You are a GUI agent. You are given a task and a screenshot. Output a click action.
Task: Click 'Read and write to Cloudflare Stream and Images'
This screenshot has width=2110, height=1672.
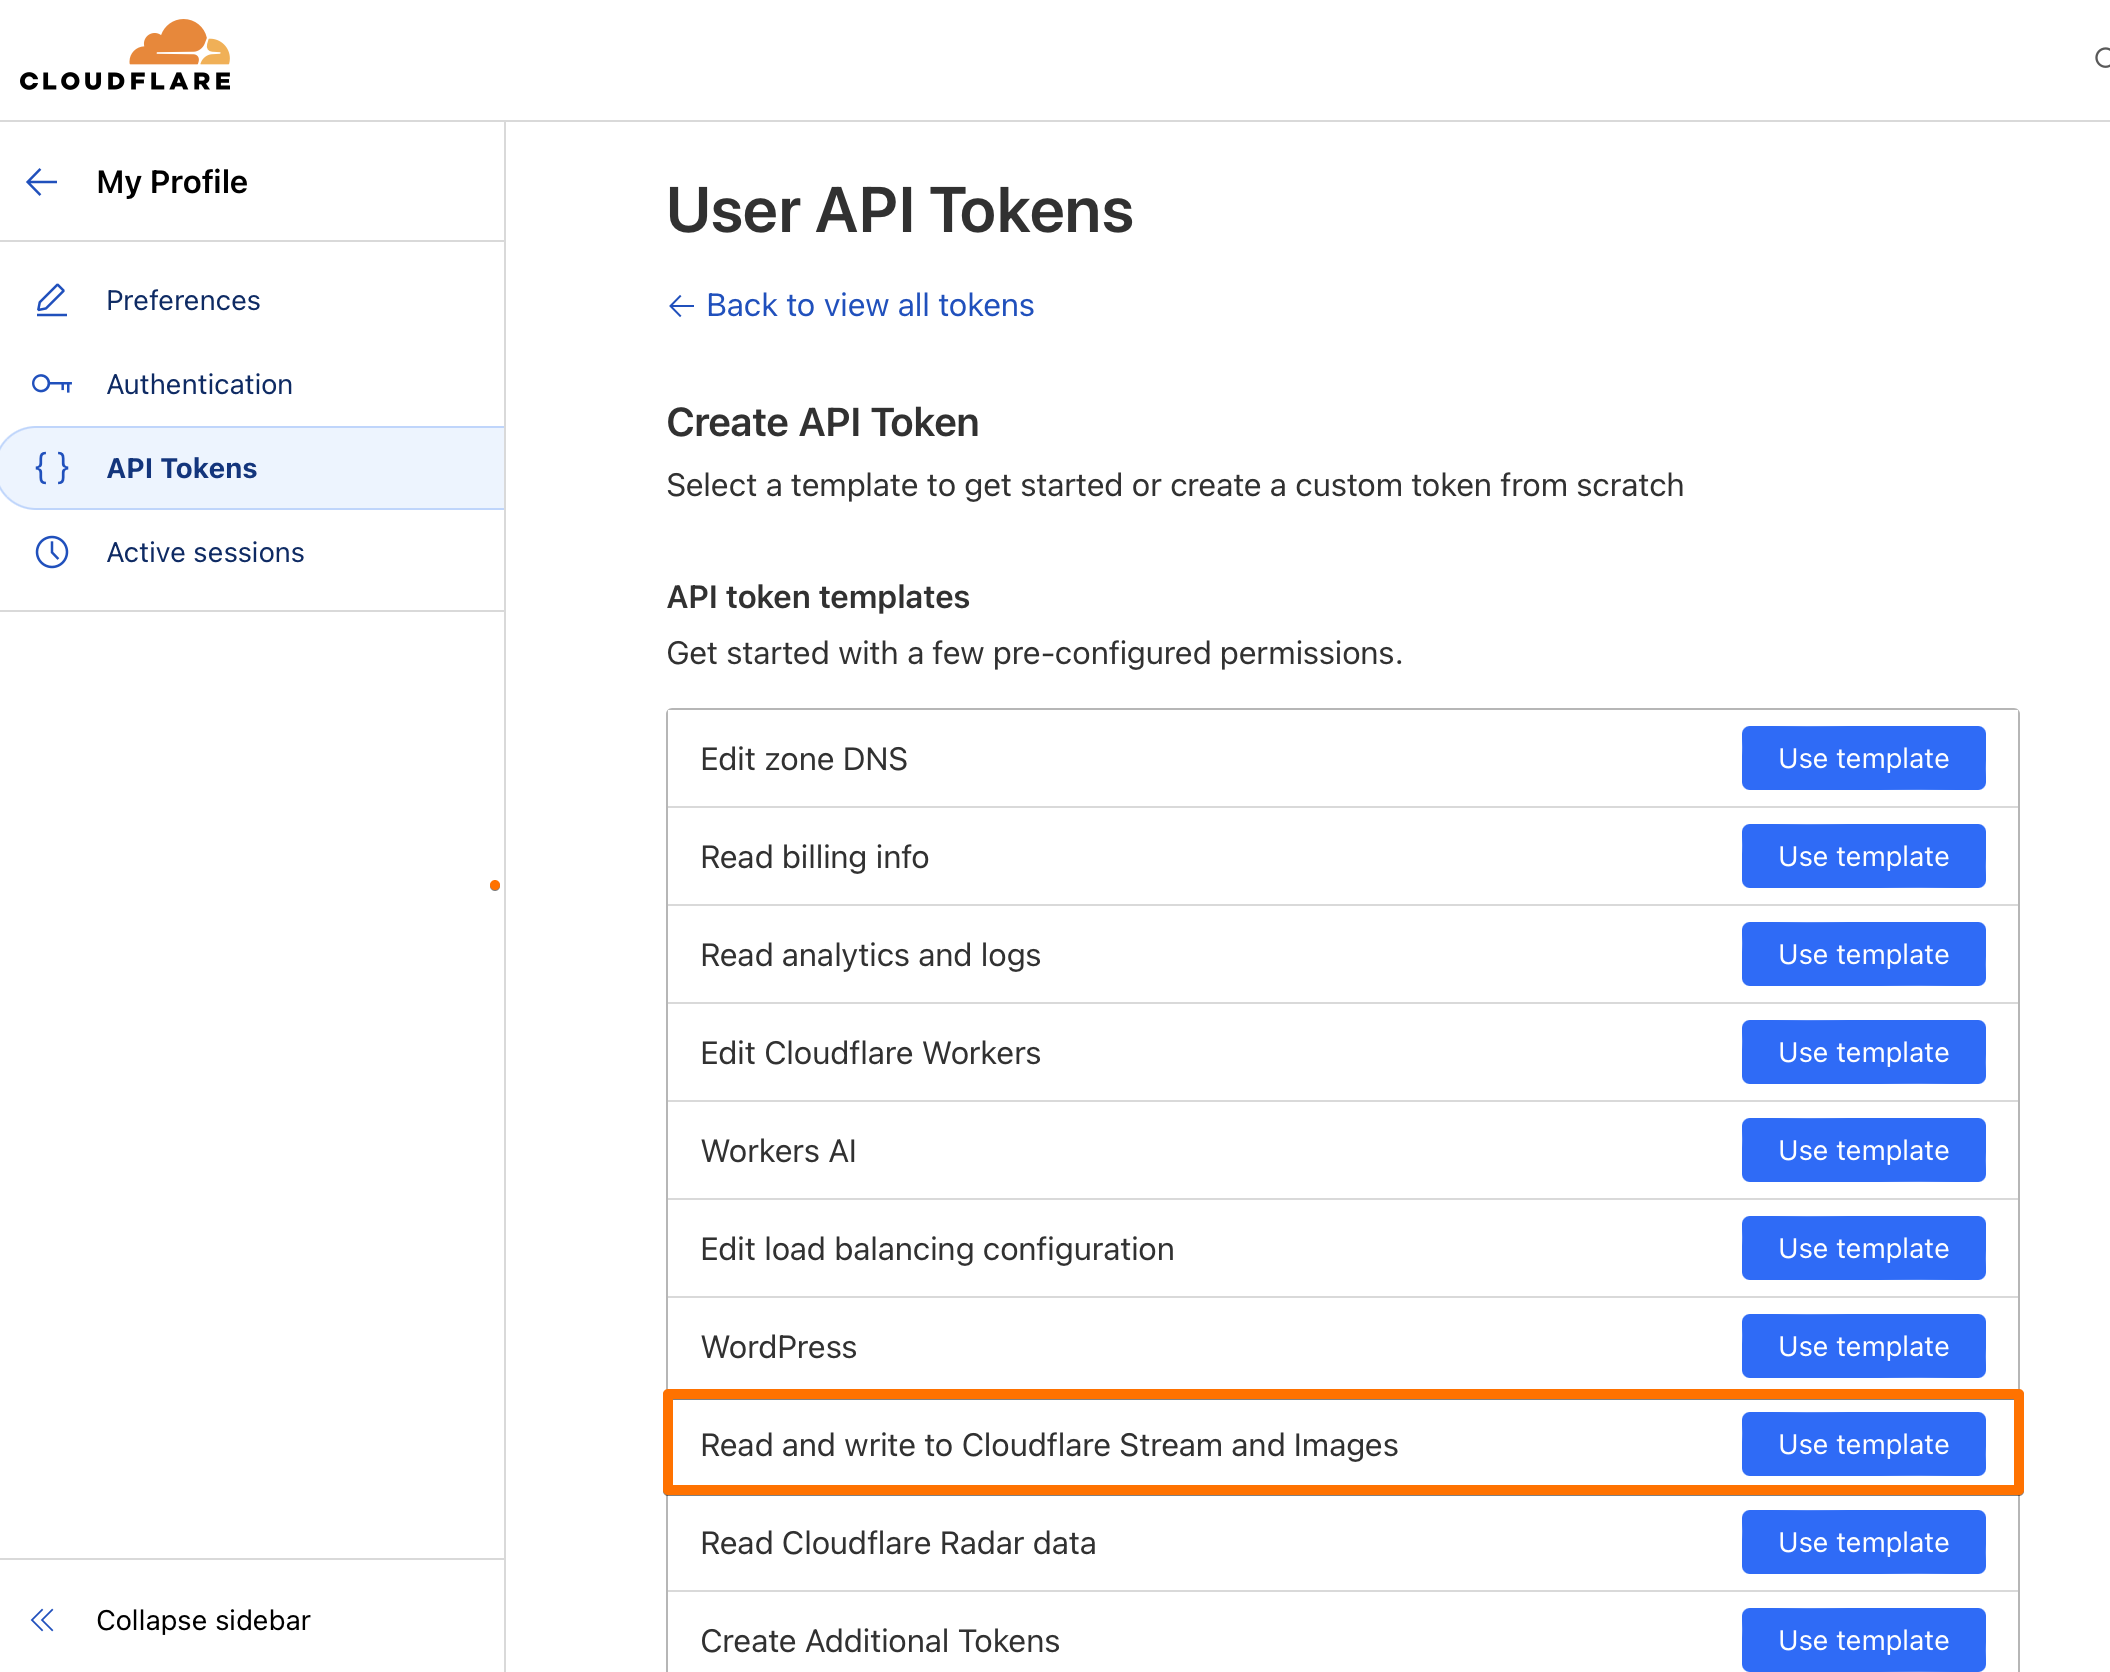click(x=1049, y=1445)
